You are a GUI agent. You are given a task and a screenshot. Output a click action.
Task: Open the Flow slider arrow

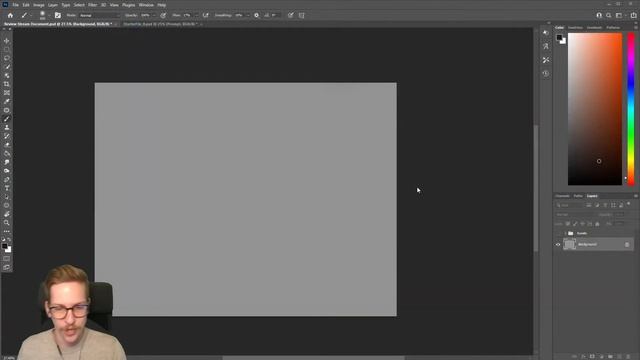tap(196, 16)
